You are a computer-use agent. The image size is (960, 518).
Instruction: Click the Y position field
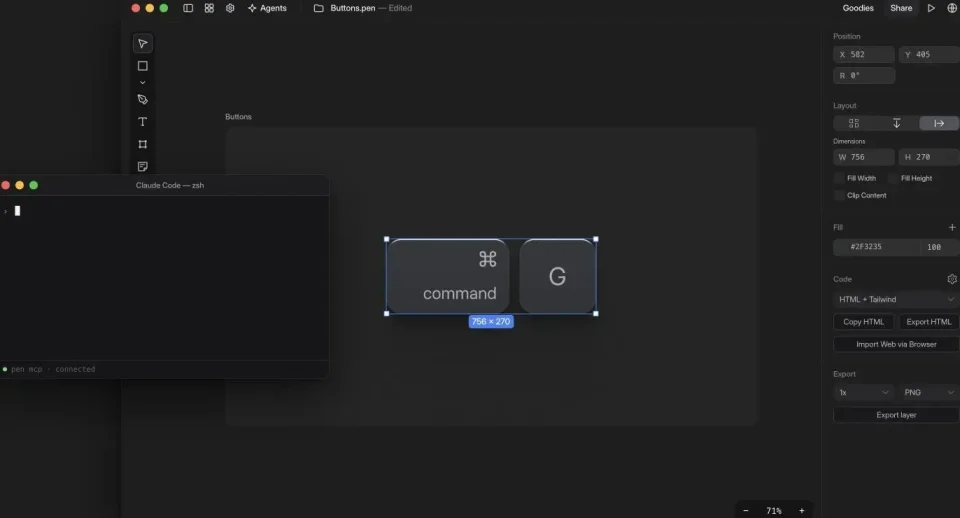tap(929, 54)
